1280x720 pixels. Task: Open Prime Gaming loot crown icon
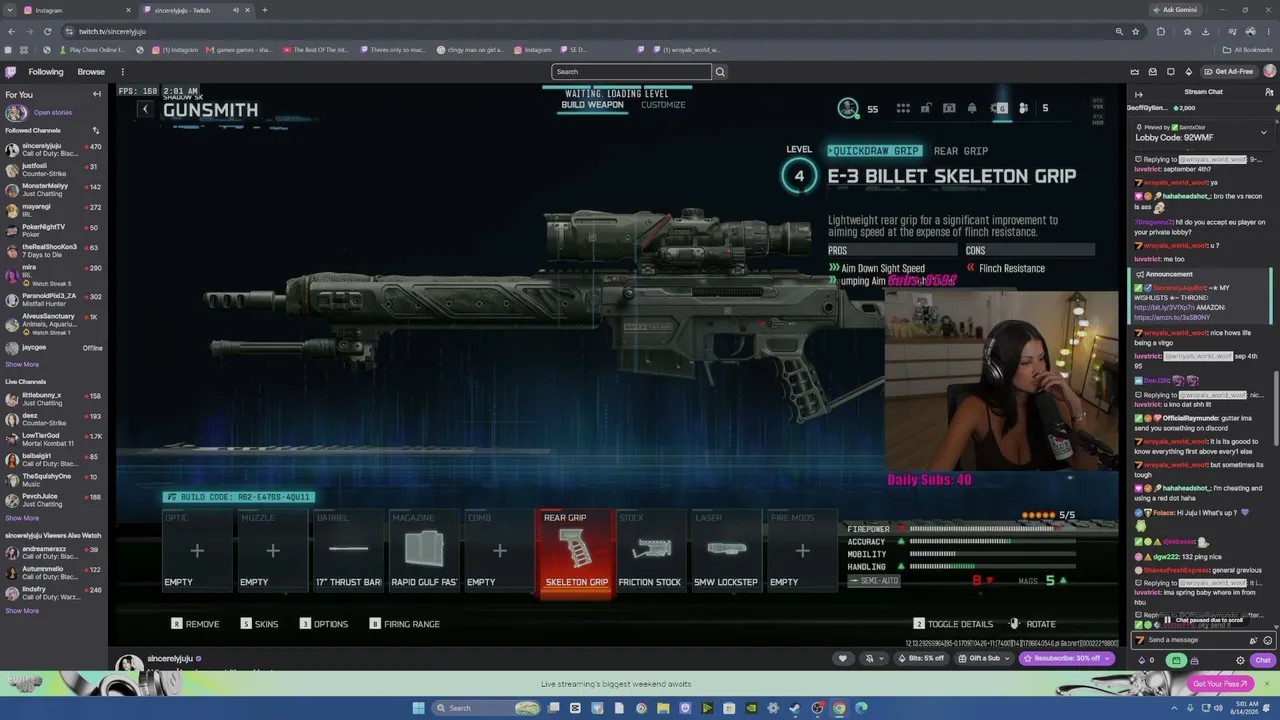coord(1134,72)
